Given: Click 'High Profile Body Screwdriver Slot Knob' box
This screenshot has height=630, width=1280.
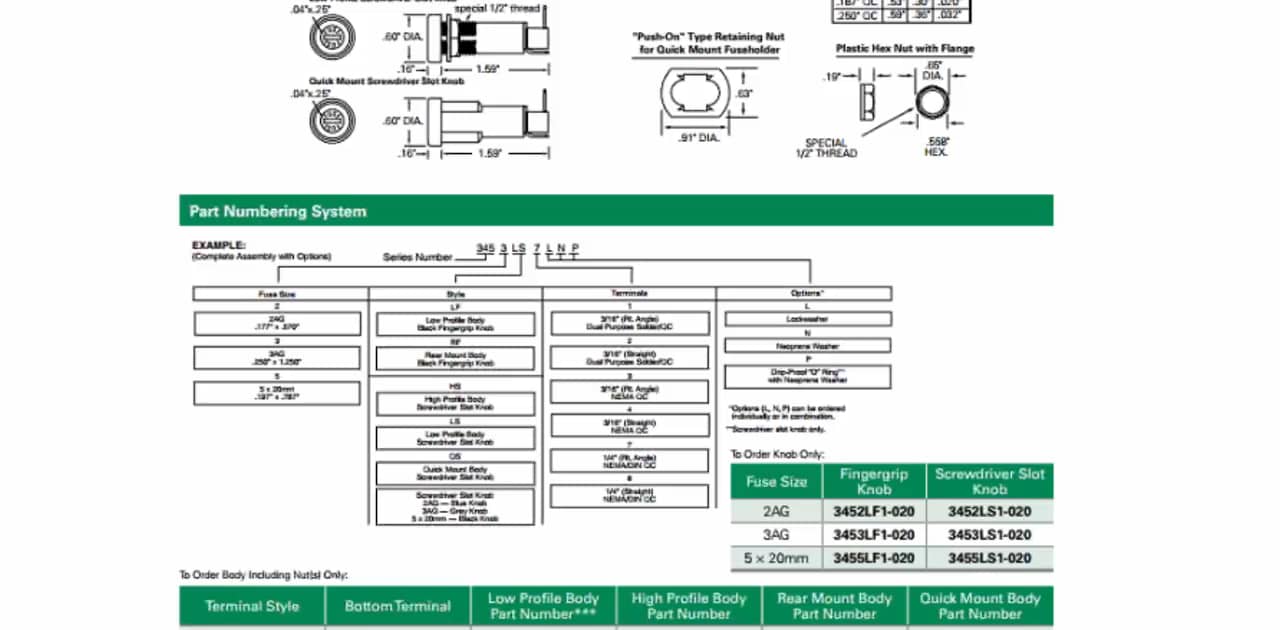Looking at the screenshot, I should click(x=455, y=404).
